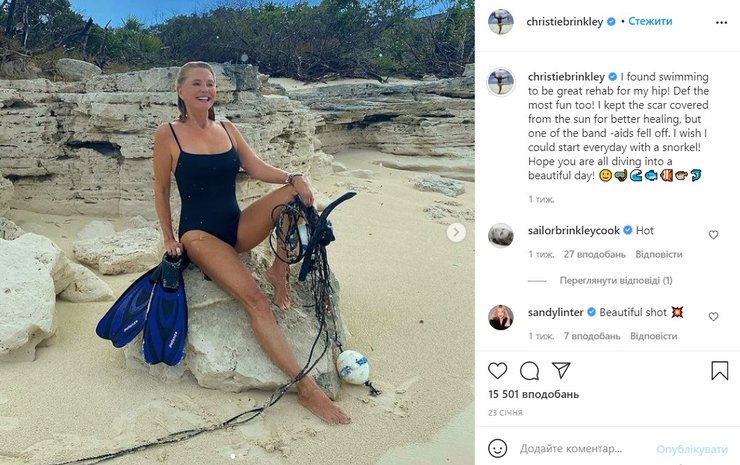Click the Стежити follow button
740x465 pixels.
coord(650,21)
